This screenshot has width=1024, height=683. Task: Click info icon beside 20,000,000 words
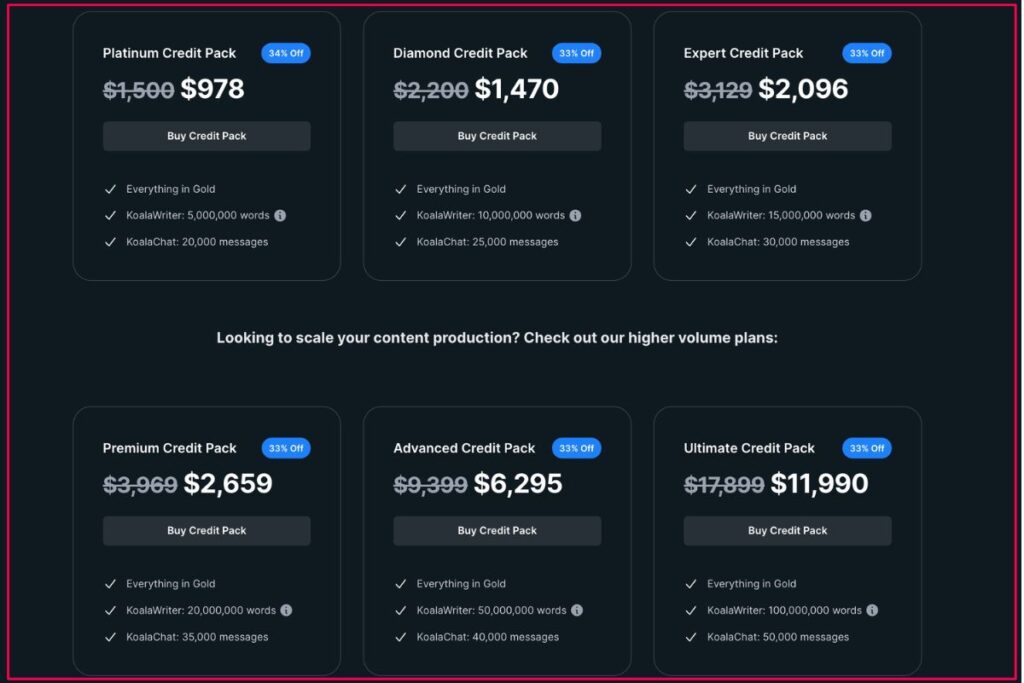pos(286,610)
